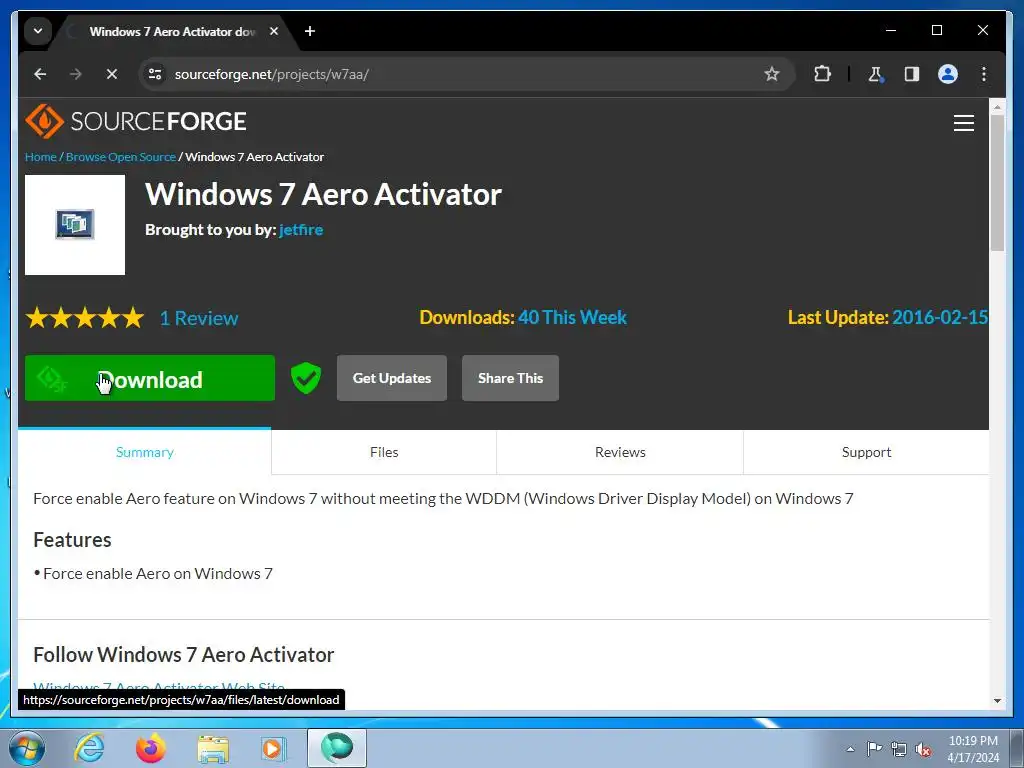1024x768 pixels.
Task: Launch Internet Explorer from taskbar
Action: (89, 748)
